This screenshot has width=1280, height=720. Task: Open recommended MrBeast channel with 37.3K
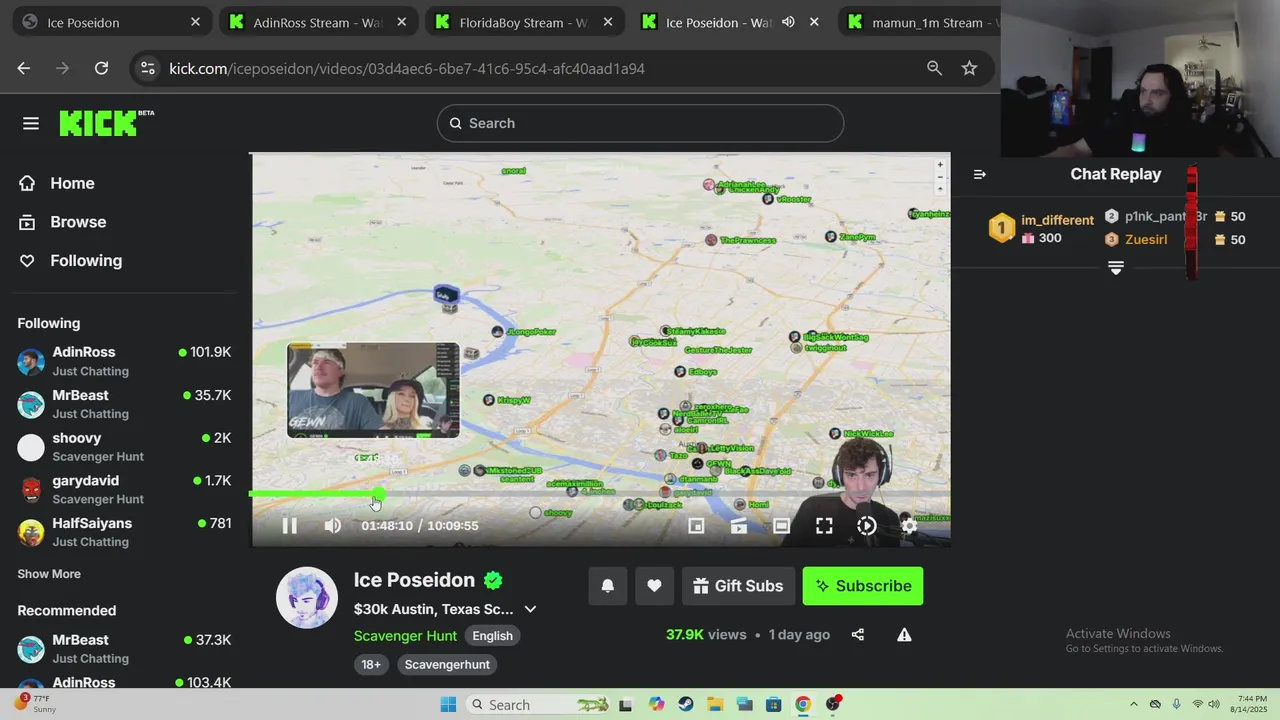[125, 648]
